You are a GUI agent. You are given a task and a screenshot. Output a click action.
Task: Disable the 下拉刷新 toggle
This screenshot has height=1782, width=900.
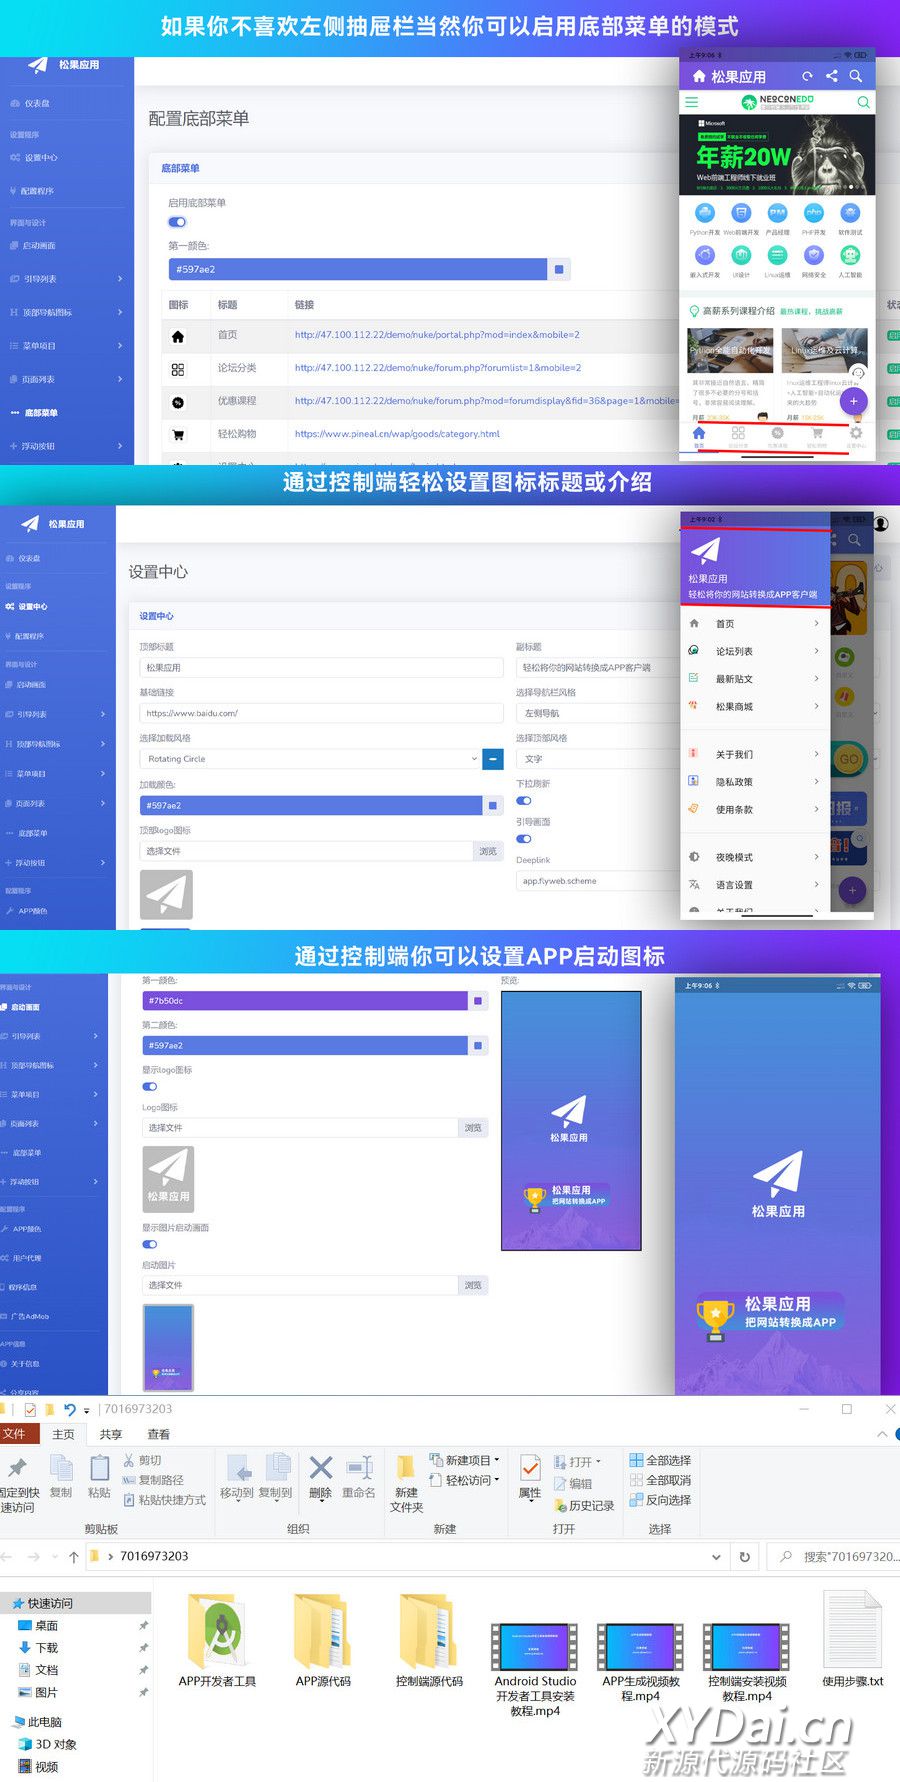point(524,801)
